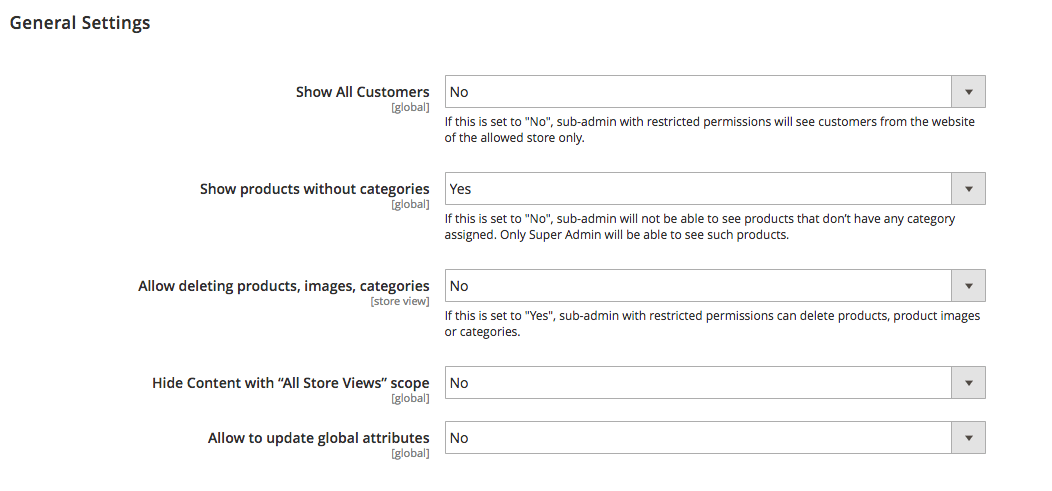Viewport: 1052px width, 491px height.
Task: Click the Show products without categories label
Action: click(315, 189)
